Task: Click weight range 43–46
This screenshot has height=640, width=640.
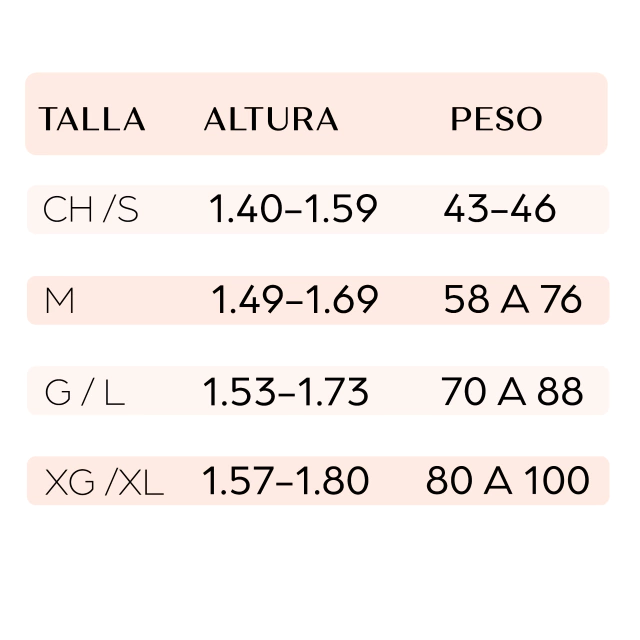Action: (499, 210)
